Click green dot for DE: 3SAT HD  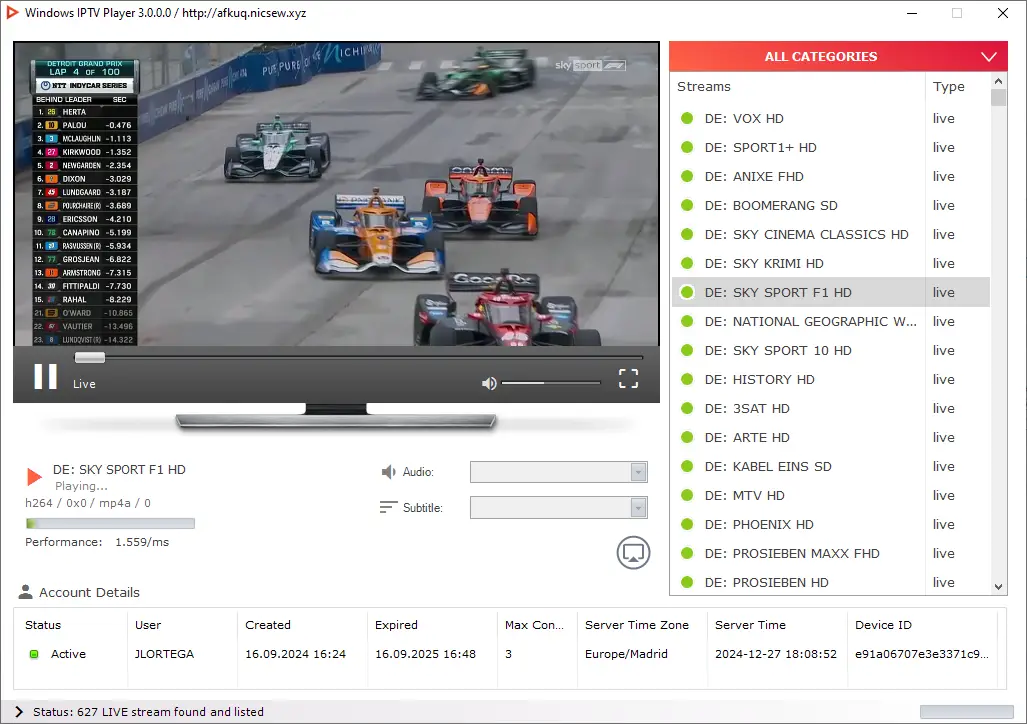pyautogui.click(x=687, y=408)
